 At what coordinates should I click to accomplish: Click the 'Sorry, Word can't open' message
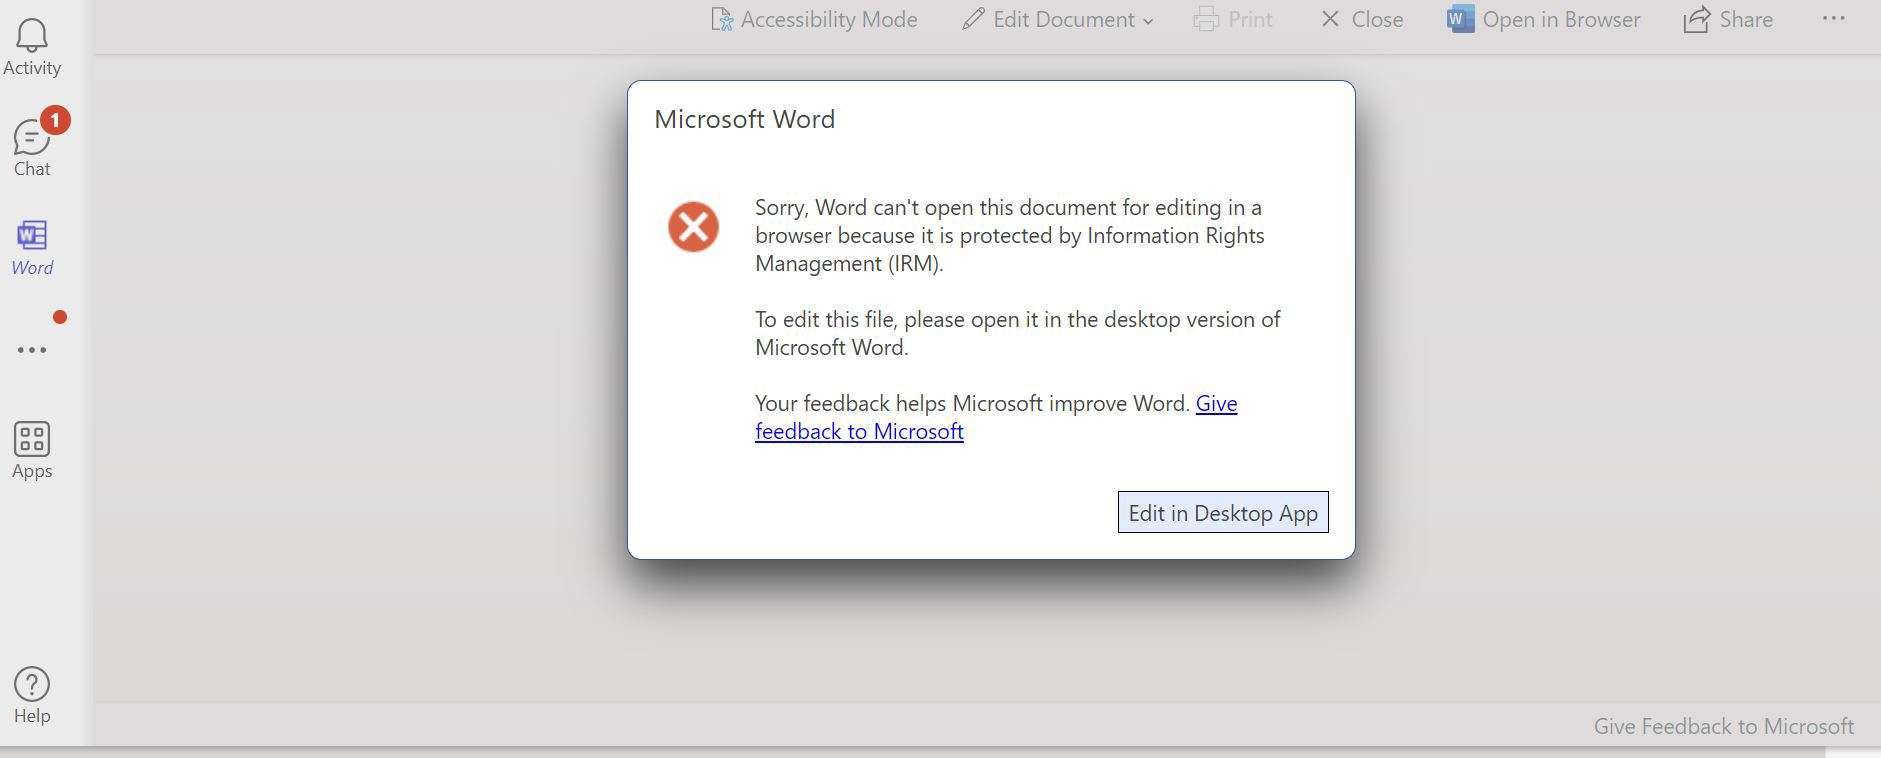pos(1010,235)
